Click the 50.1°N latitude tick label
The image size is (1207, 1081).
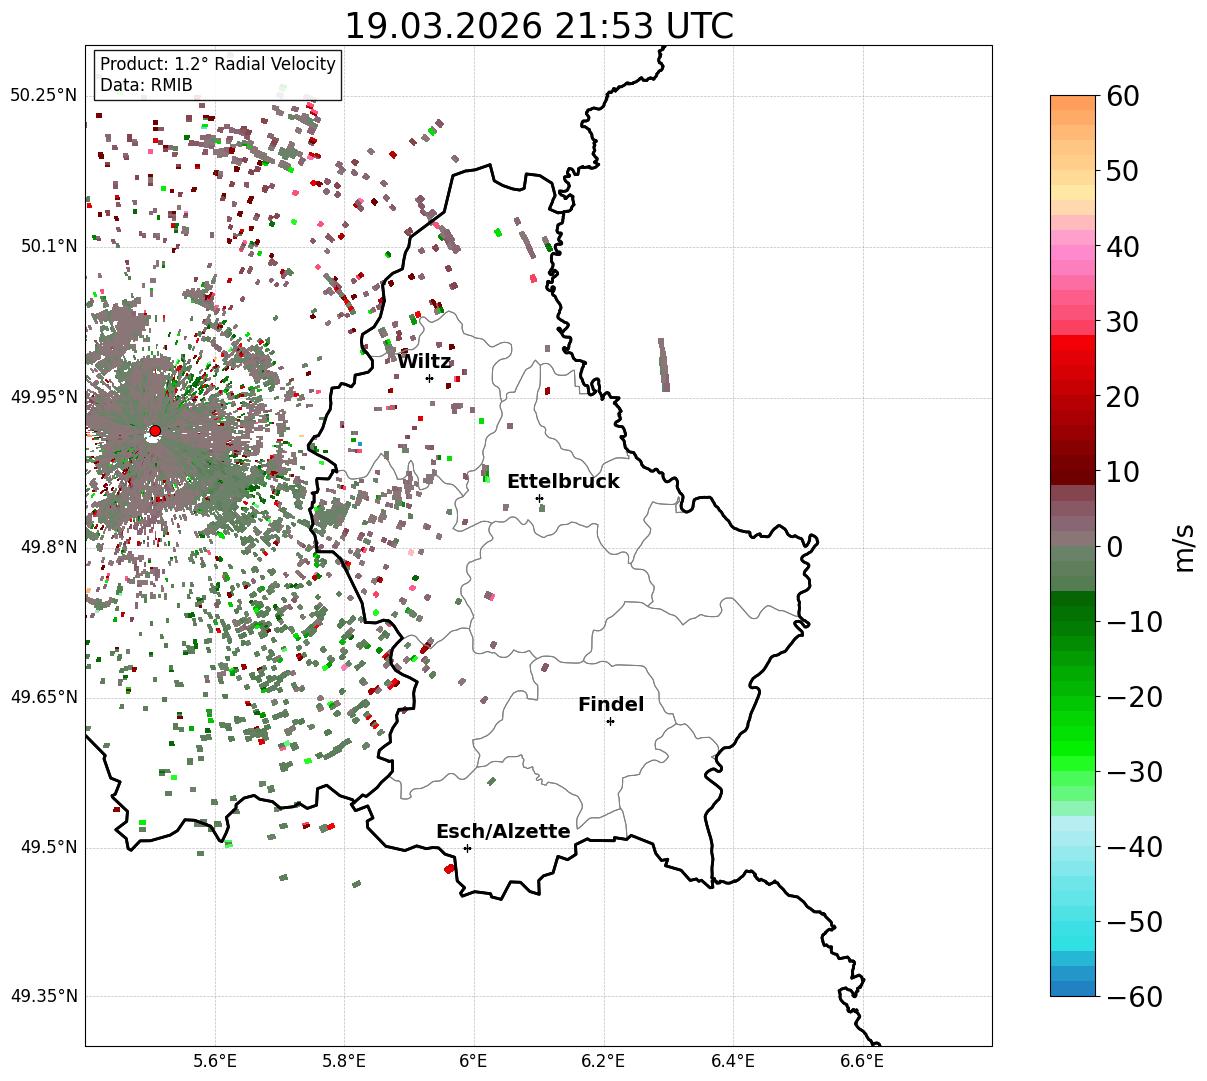click(x=48, y=246)
